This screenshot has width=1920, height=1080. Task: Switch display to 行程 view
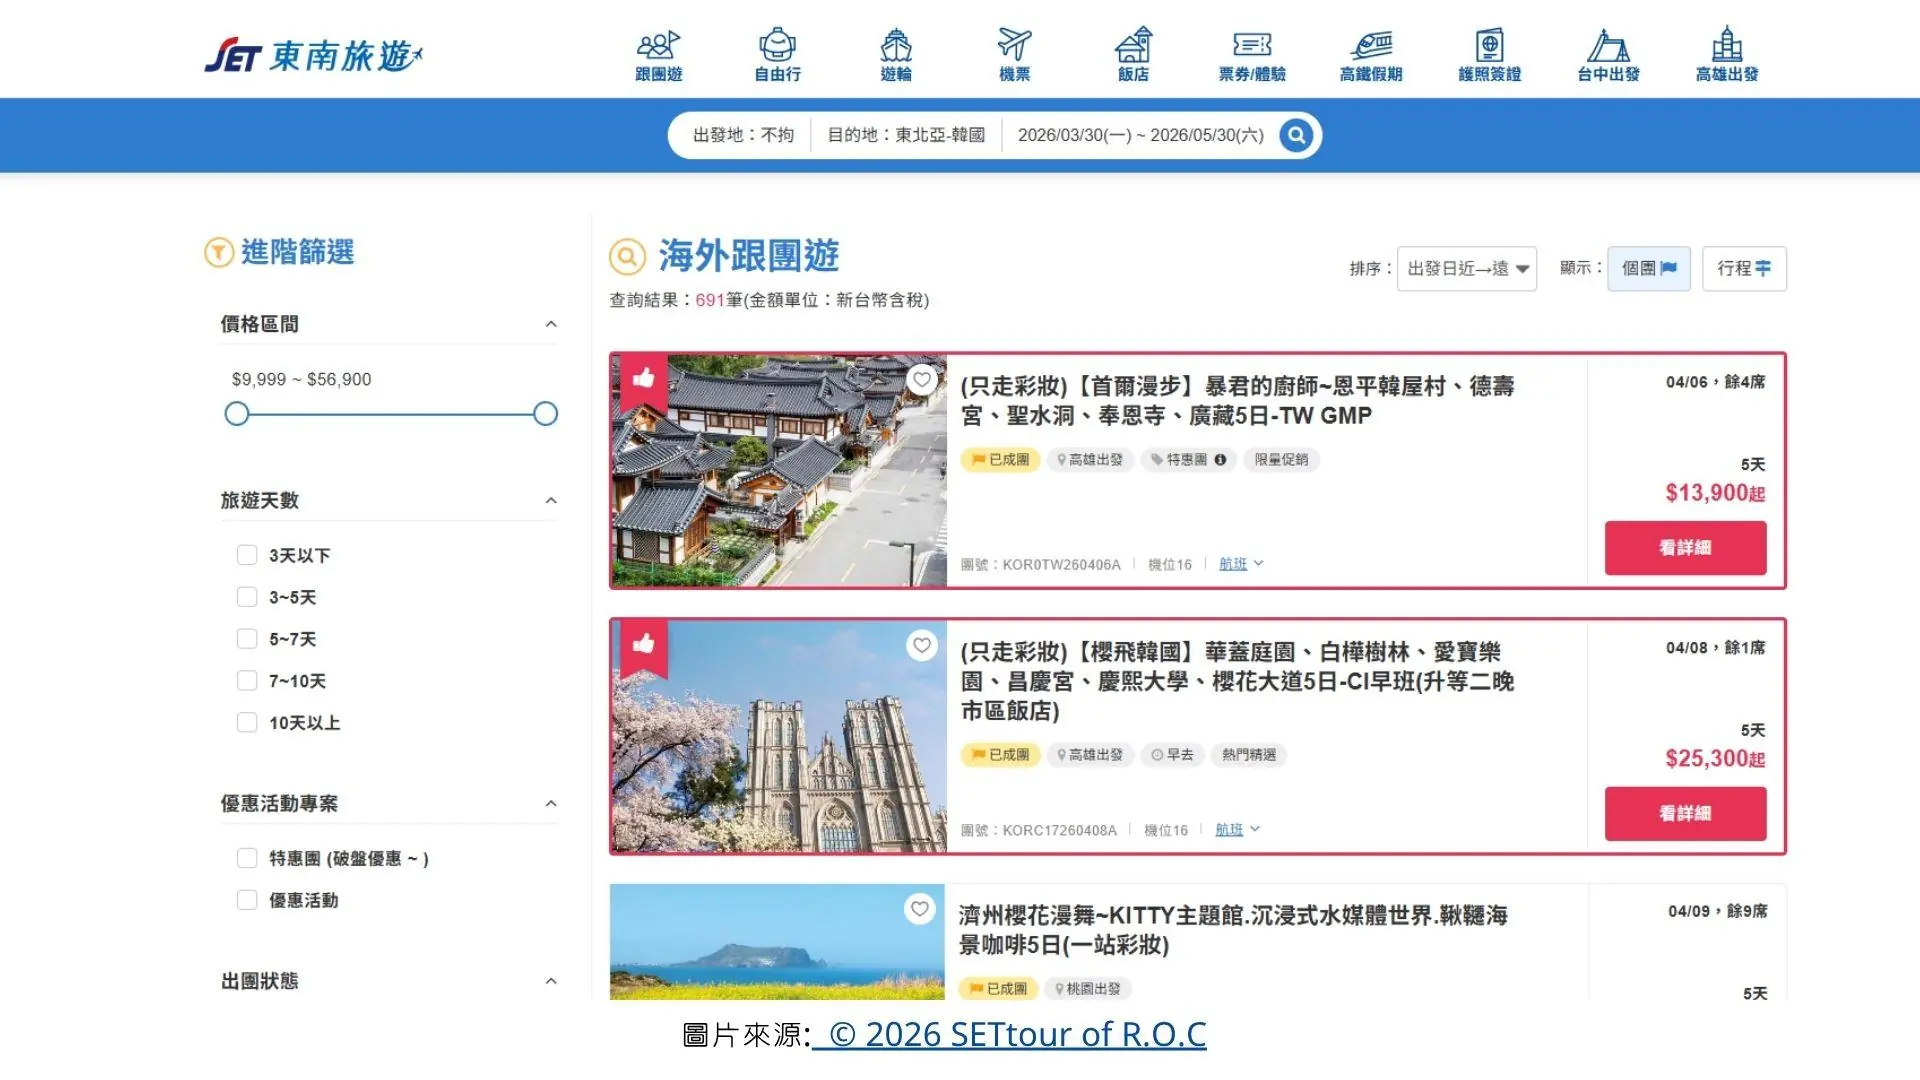(x=1744, y=269)
